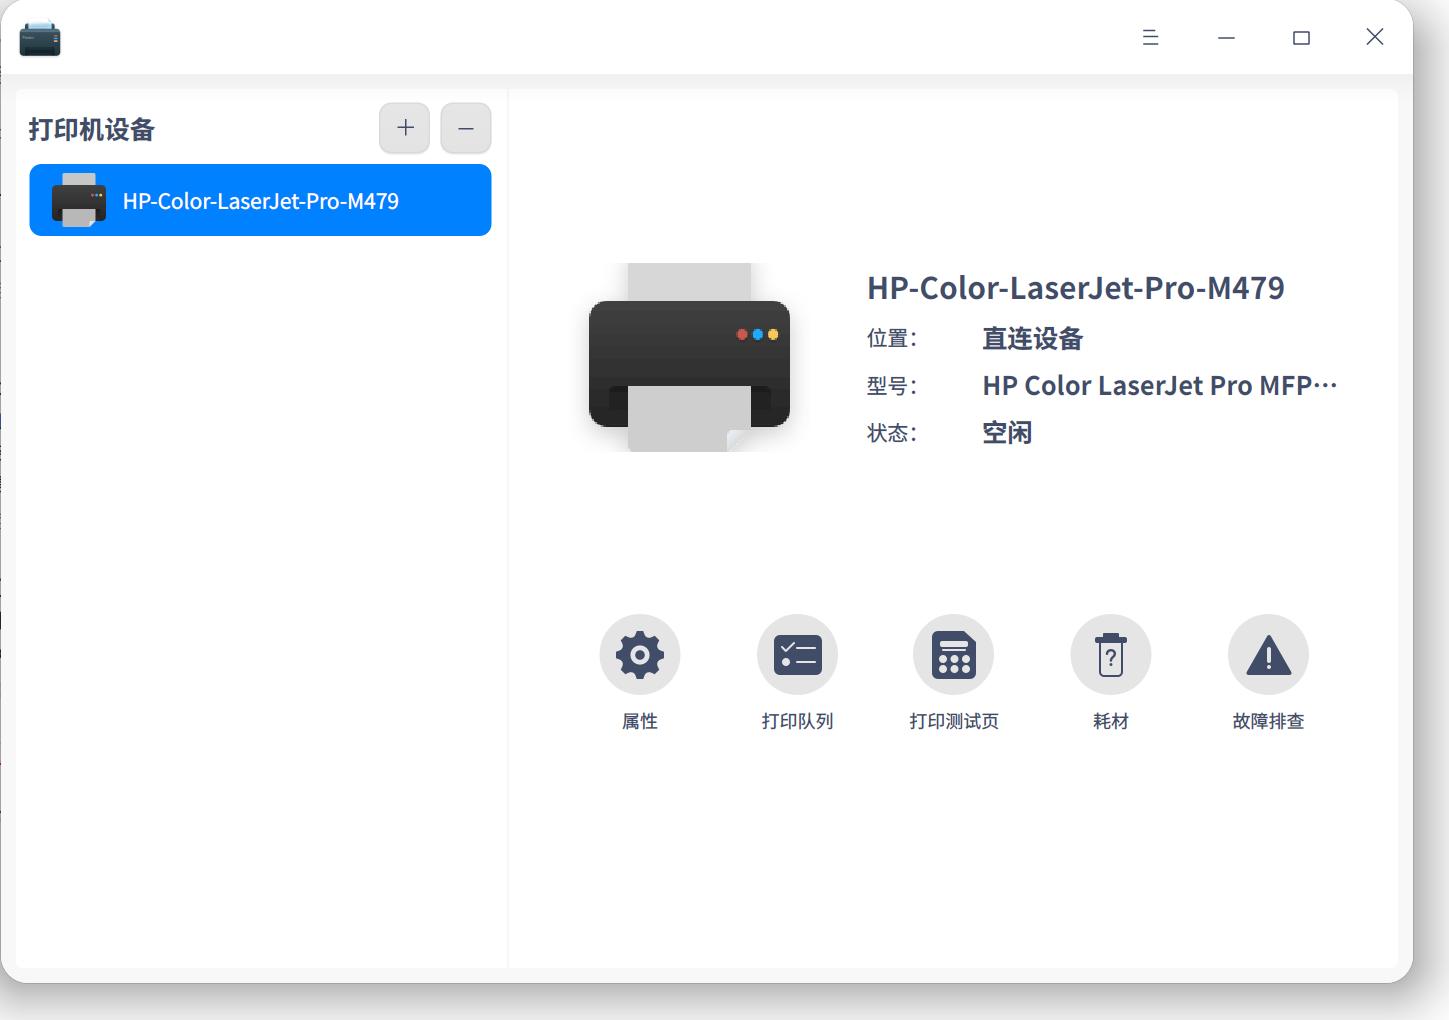Viewport: 1449px width, 1020px height.
Task: Remove the printer with the minus button
Action: (x=466, y=128)
